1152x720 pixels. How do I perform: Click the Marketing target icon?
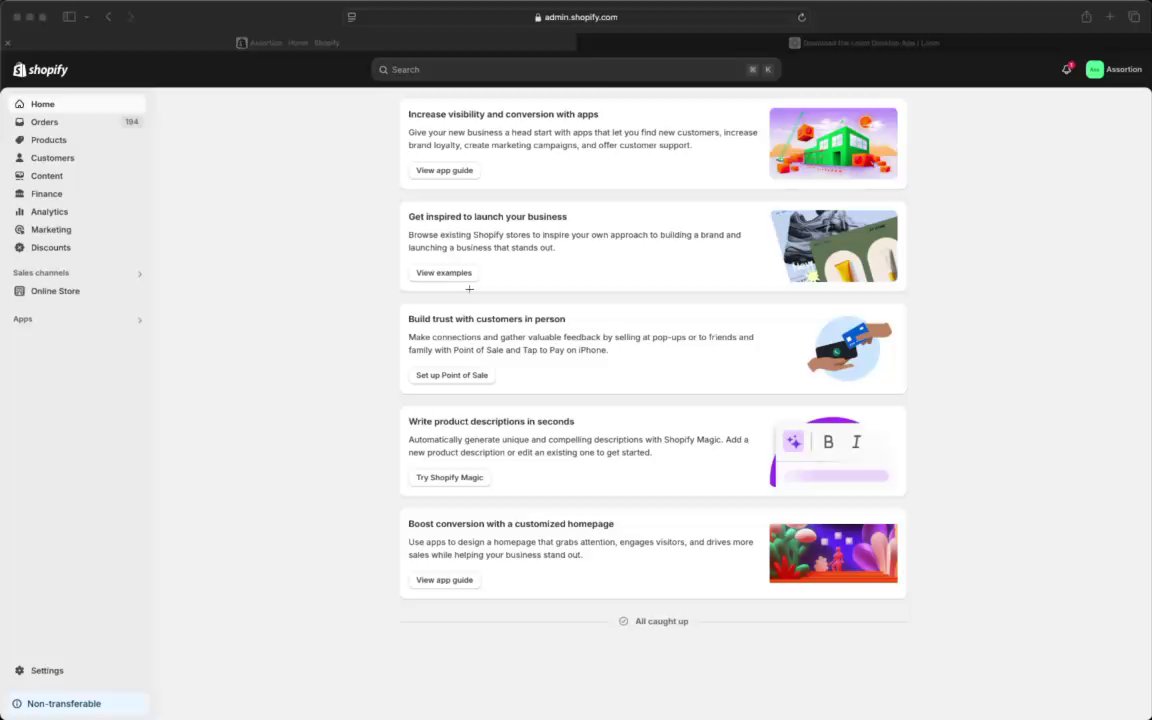[x=20, y=230]
